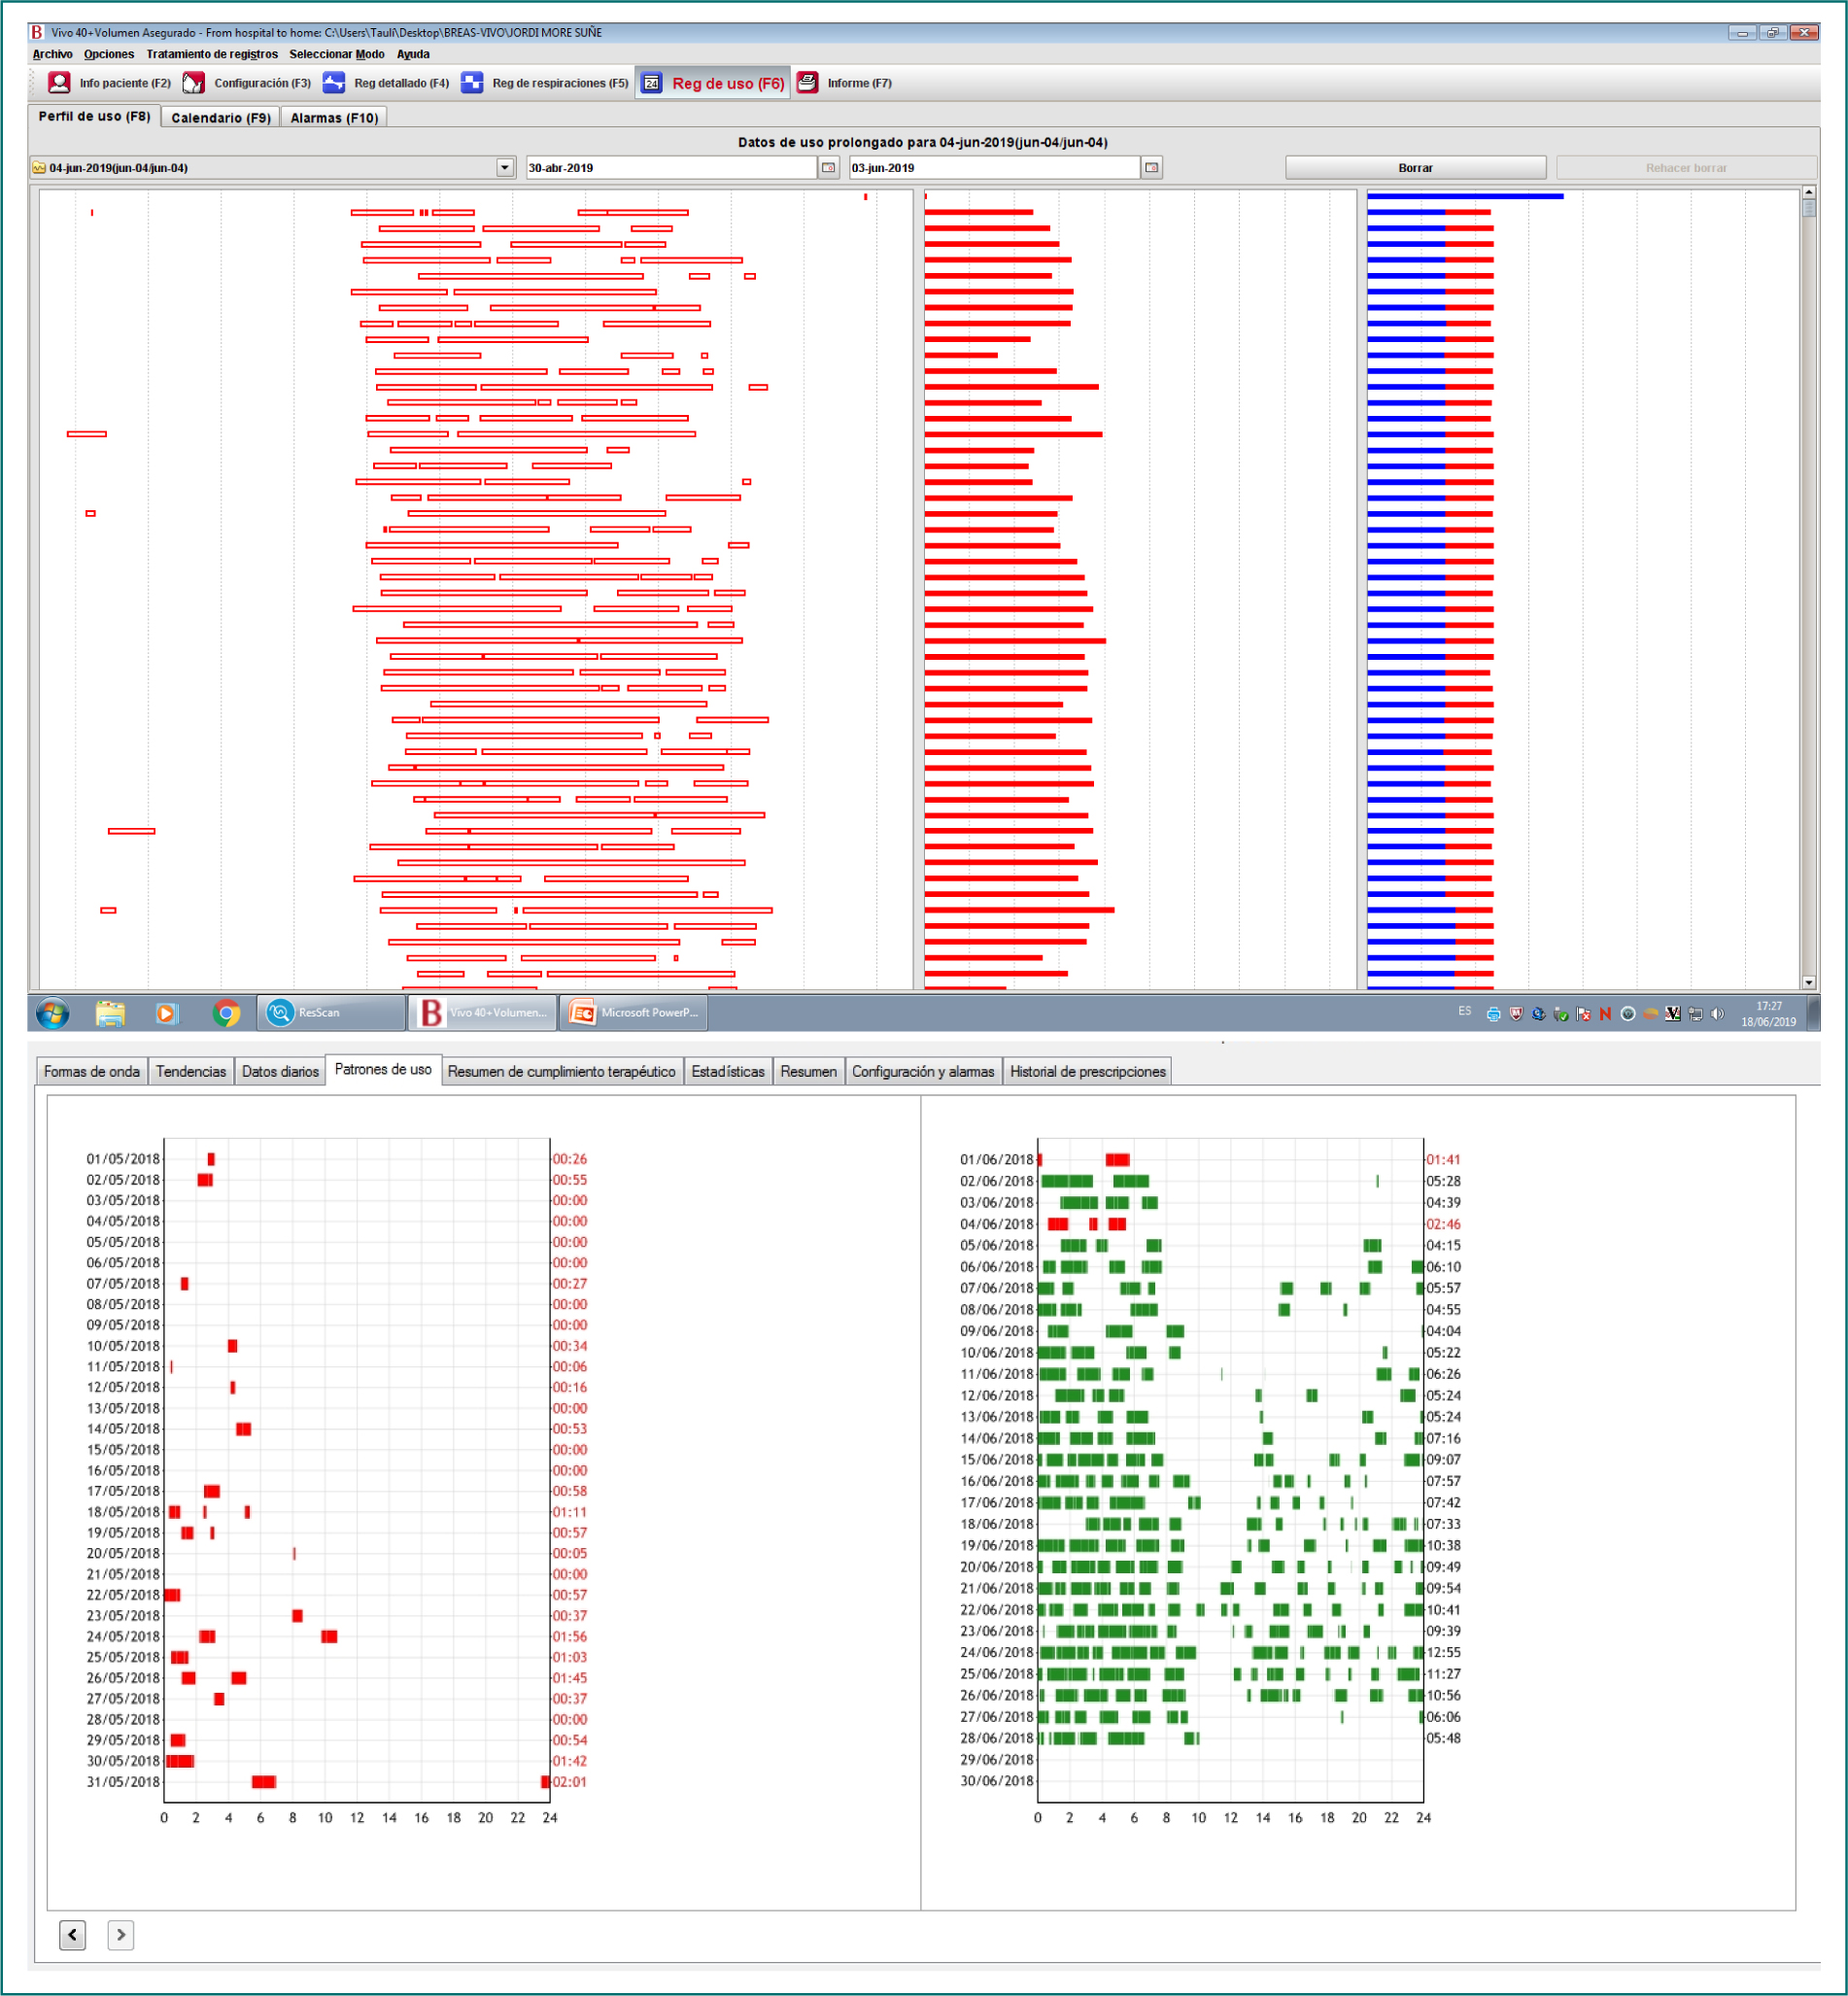
Task: Switch to the Alarmas (F10) tab
Action: 334,118
